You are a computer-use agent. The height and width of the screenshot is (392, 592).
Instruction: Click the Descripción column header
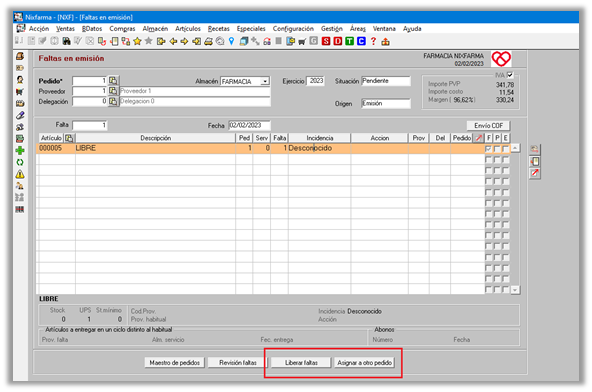156,138
